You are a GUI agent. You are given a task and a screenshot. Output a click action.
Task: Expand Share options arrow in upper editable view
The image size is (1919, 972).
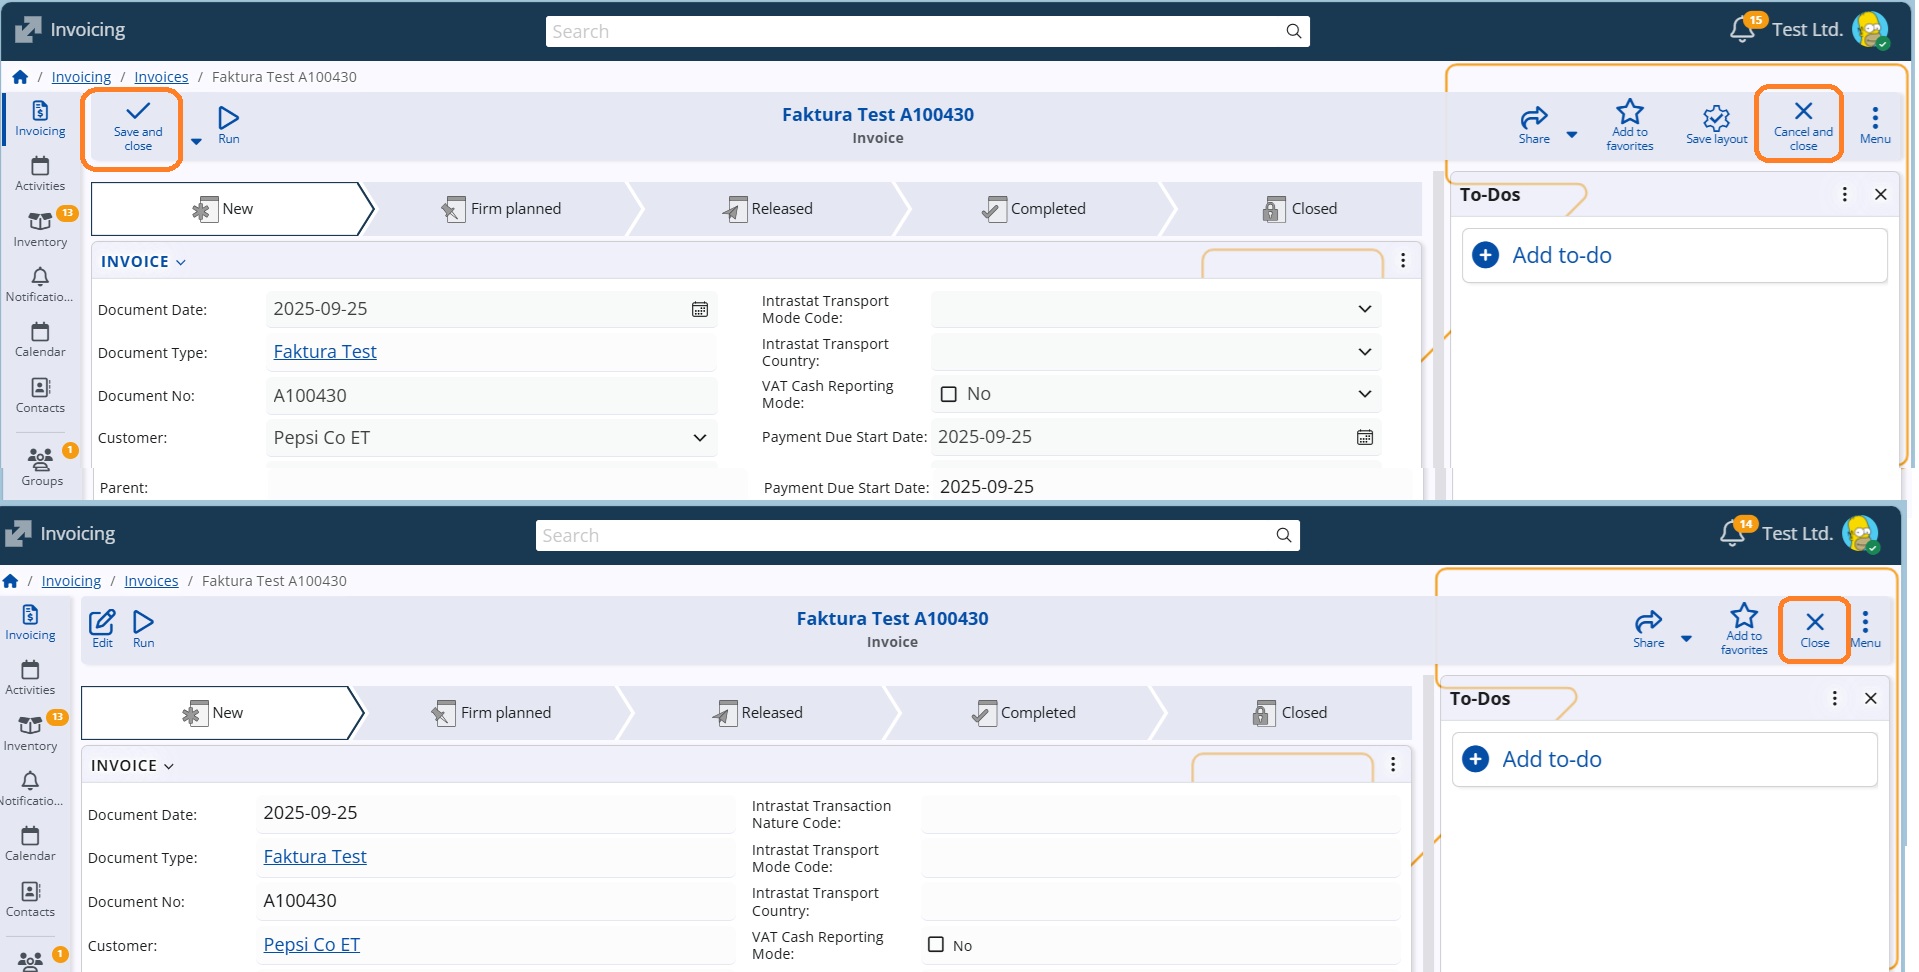[1572, 134]
